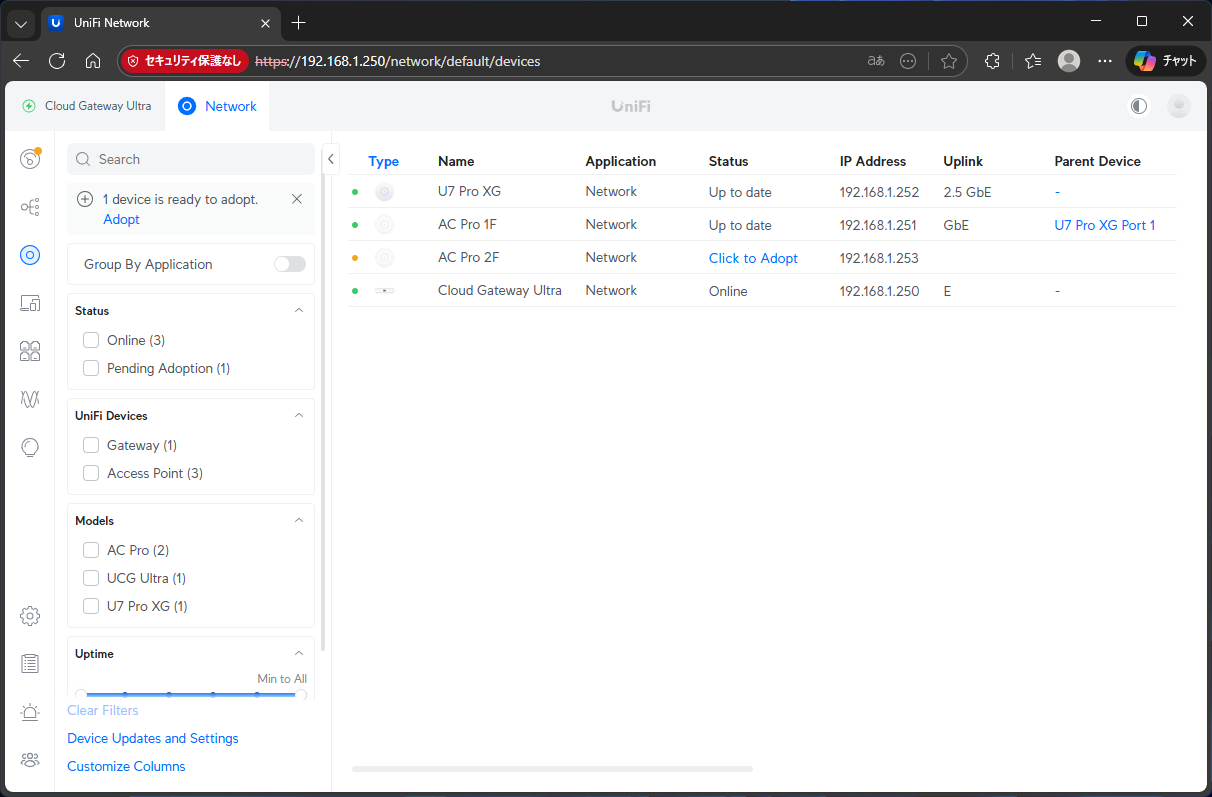Click to Adopt the AC Pro 2F
The image size is (1212, 797).
pyautogui.click(x=753, y=258)
